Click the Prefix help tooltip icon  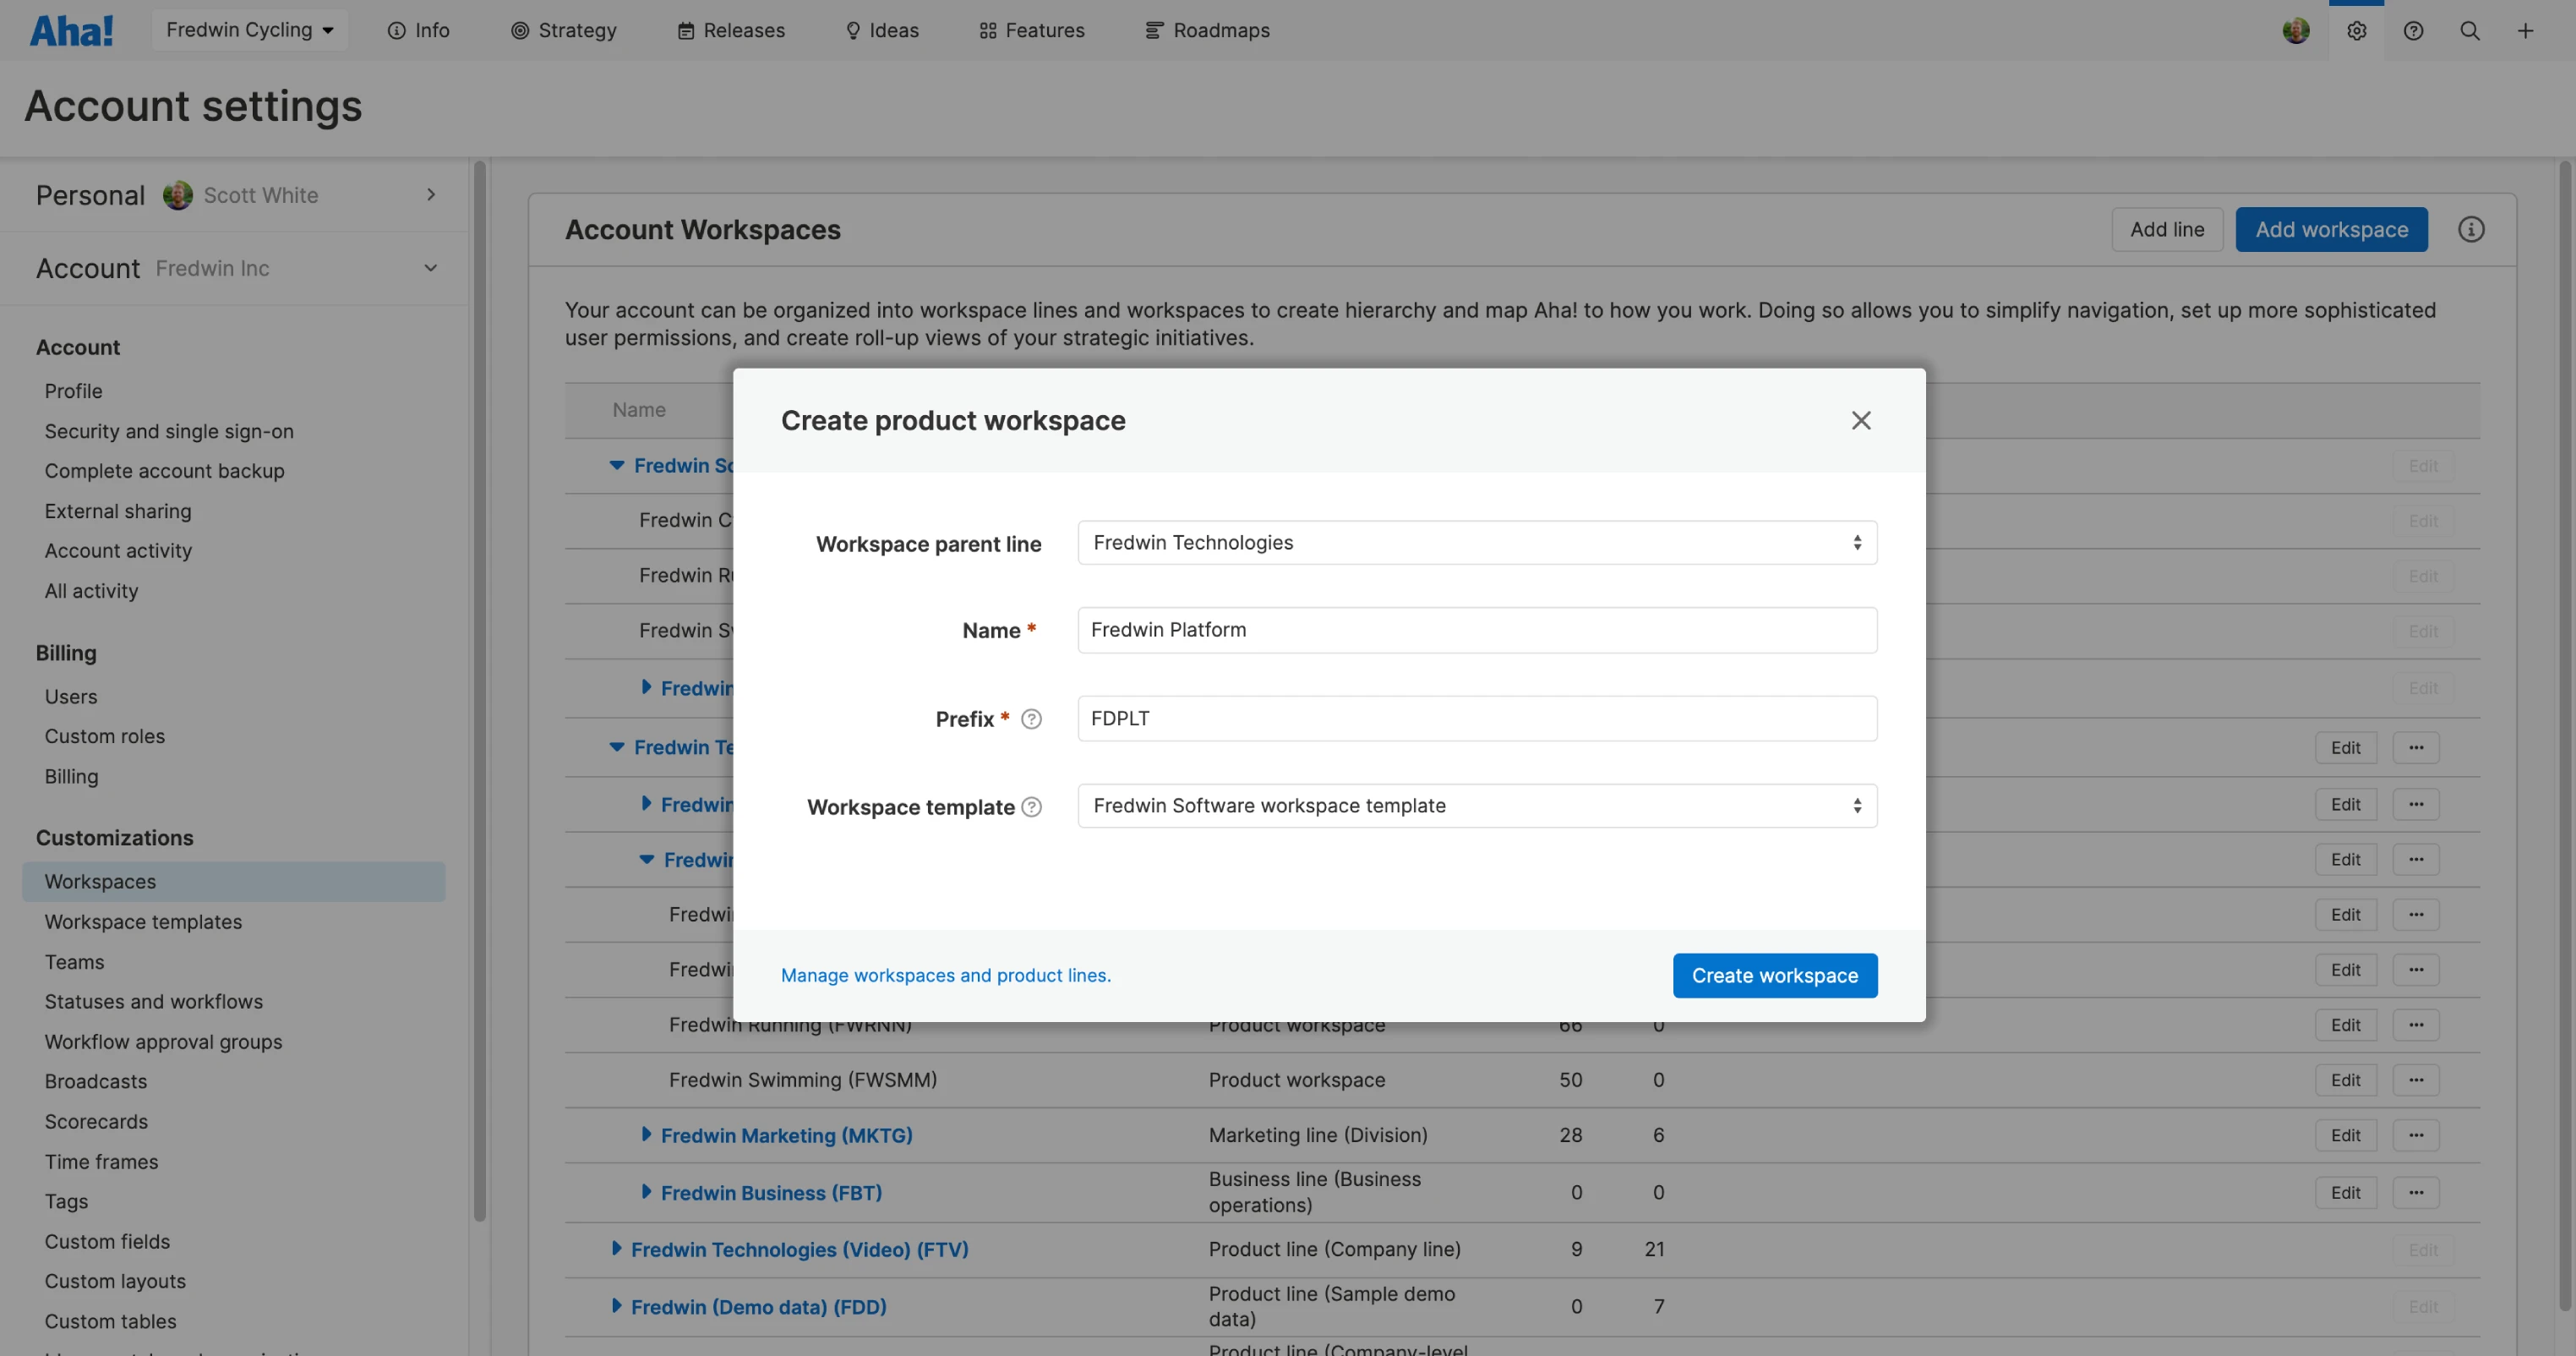pyautogui.click(x=1031, y=719)
